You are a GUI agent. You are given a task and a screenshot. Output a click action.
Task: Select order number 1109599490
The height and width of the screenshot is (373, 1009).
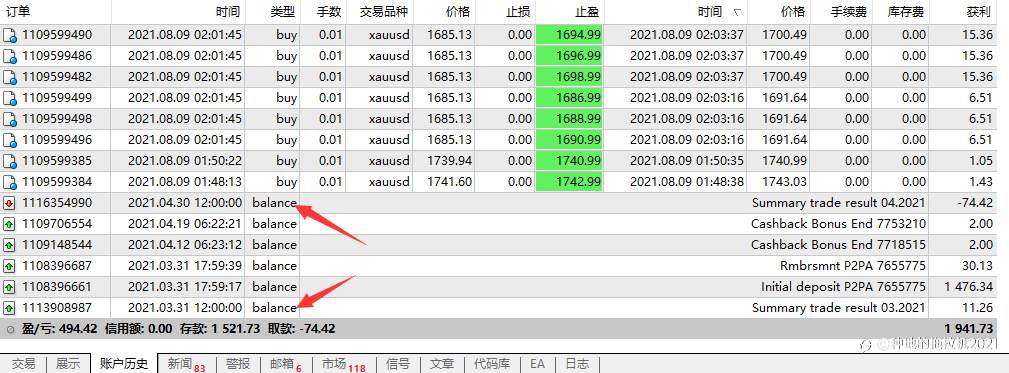pos(57,35)
